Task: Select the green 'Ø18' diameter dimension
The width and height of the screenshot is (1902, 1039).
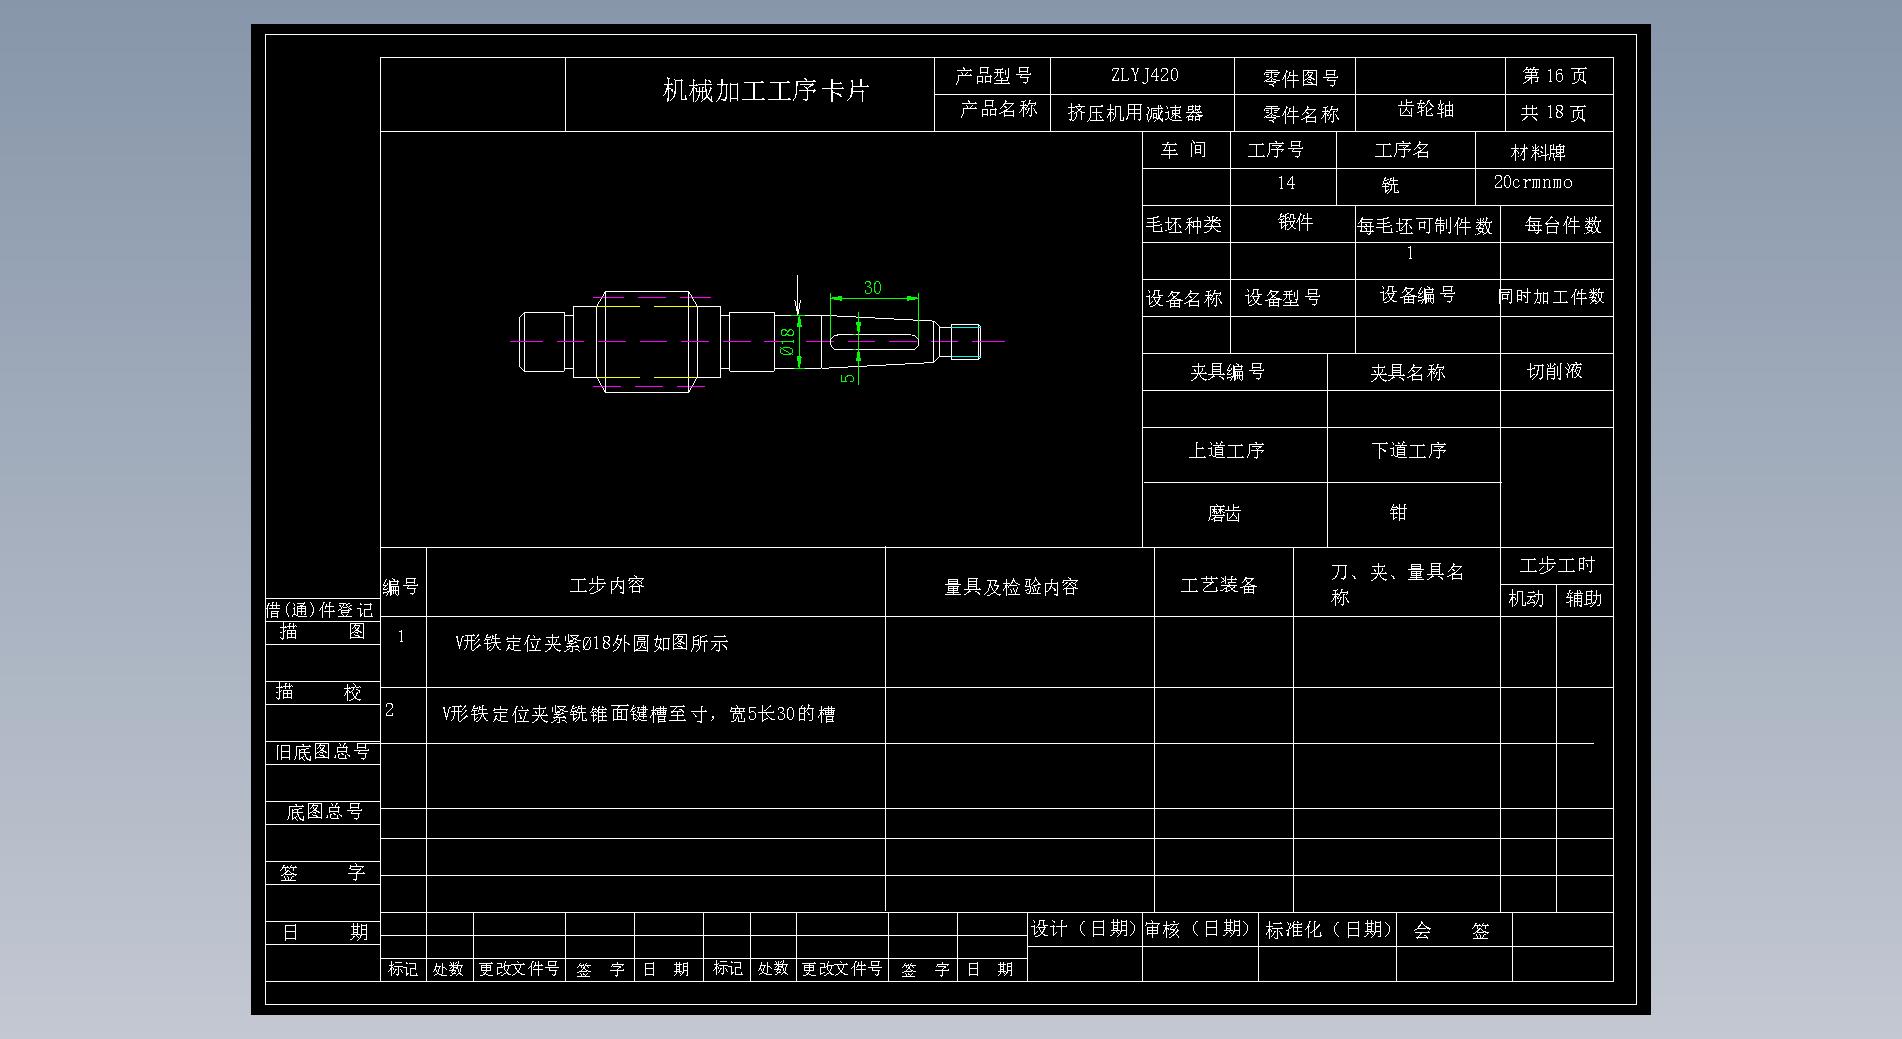Action: point(787,341)
